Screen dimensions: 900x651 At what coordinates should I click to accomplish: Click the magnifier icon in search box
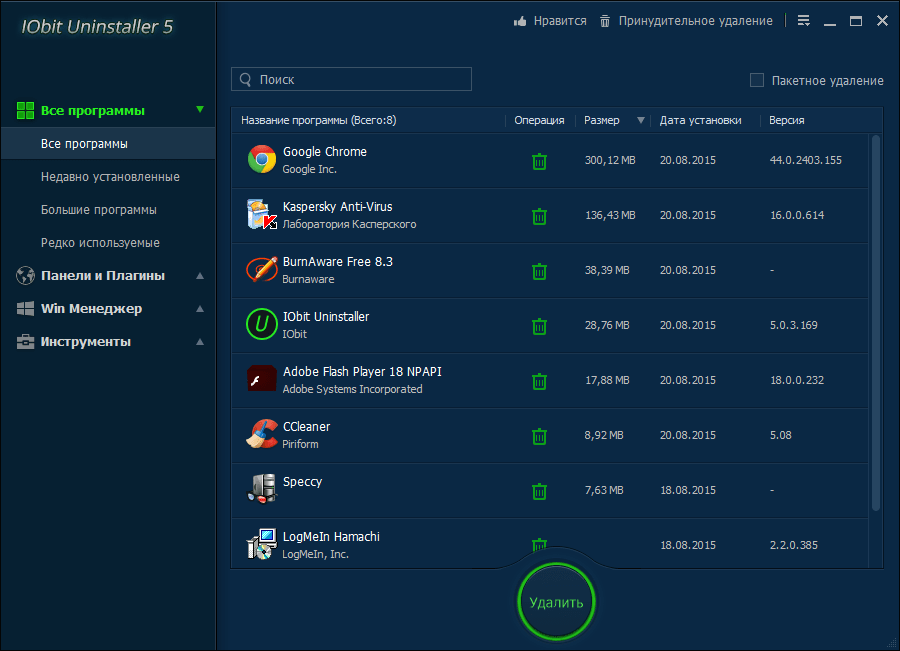pos(245,80)
